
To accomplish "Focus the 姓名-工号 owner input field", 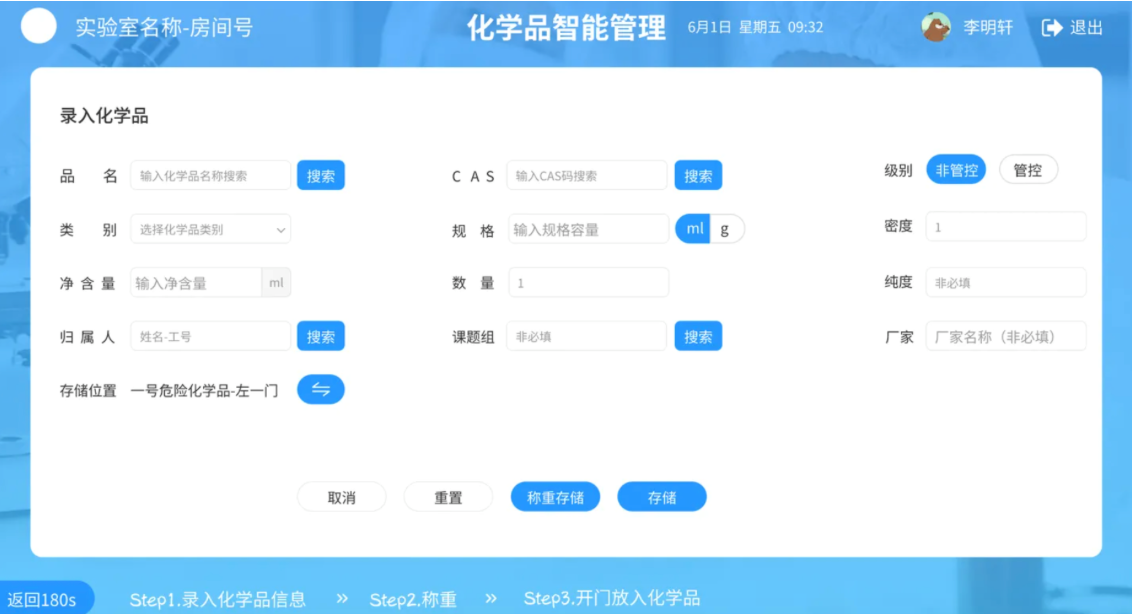I will tap(211, 337).
